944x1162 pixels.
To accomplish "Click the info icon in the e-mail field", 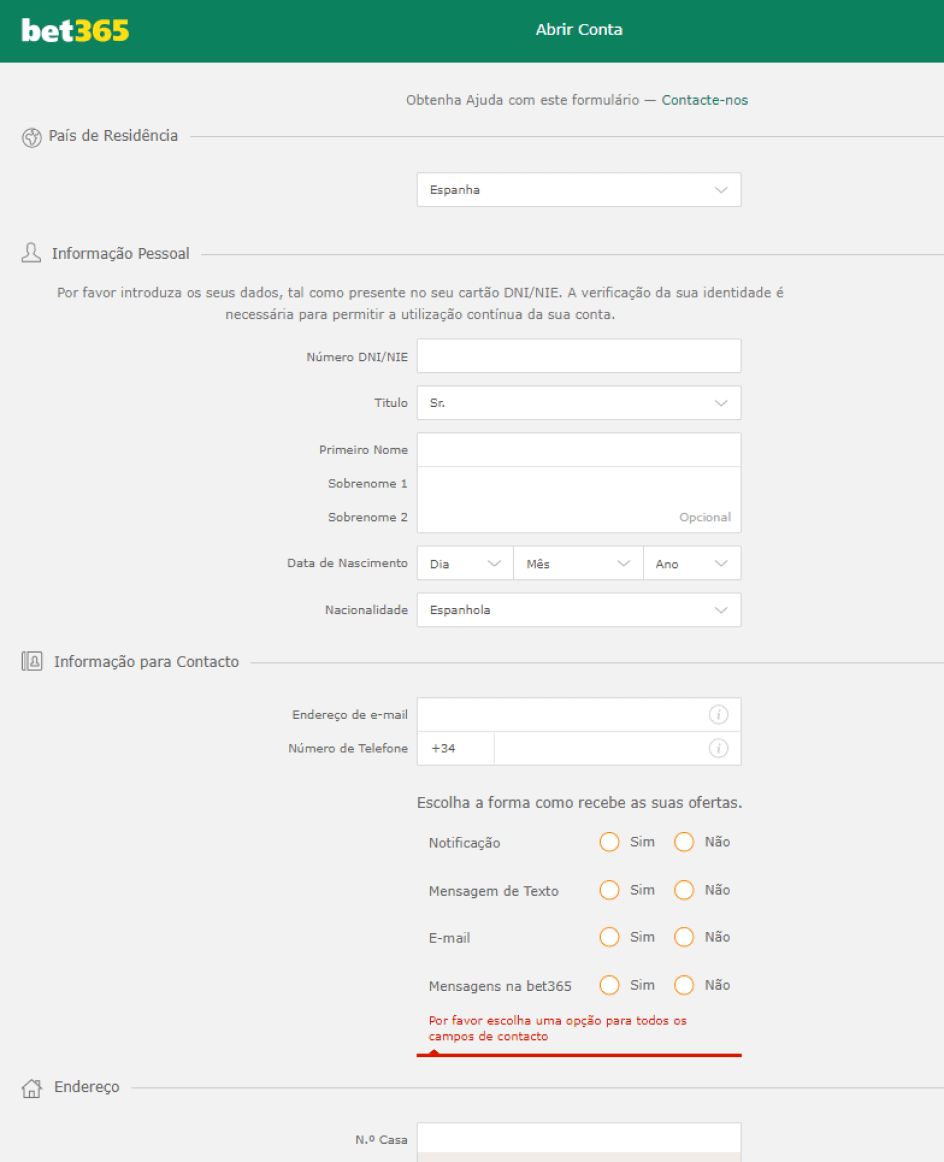I will coord(718,714).
